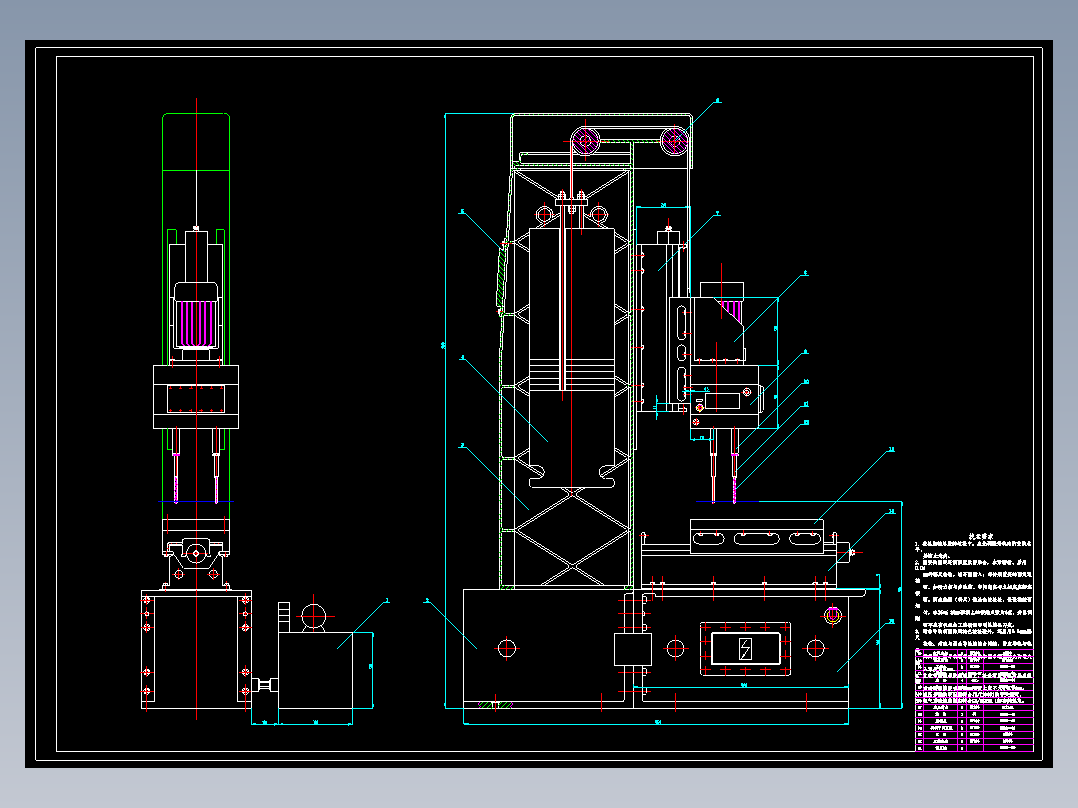This screenshot has width=1078, height=808.
Task: Select the green guard cover atop left view
Action: [x=196, y=142]
